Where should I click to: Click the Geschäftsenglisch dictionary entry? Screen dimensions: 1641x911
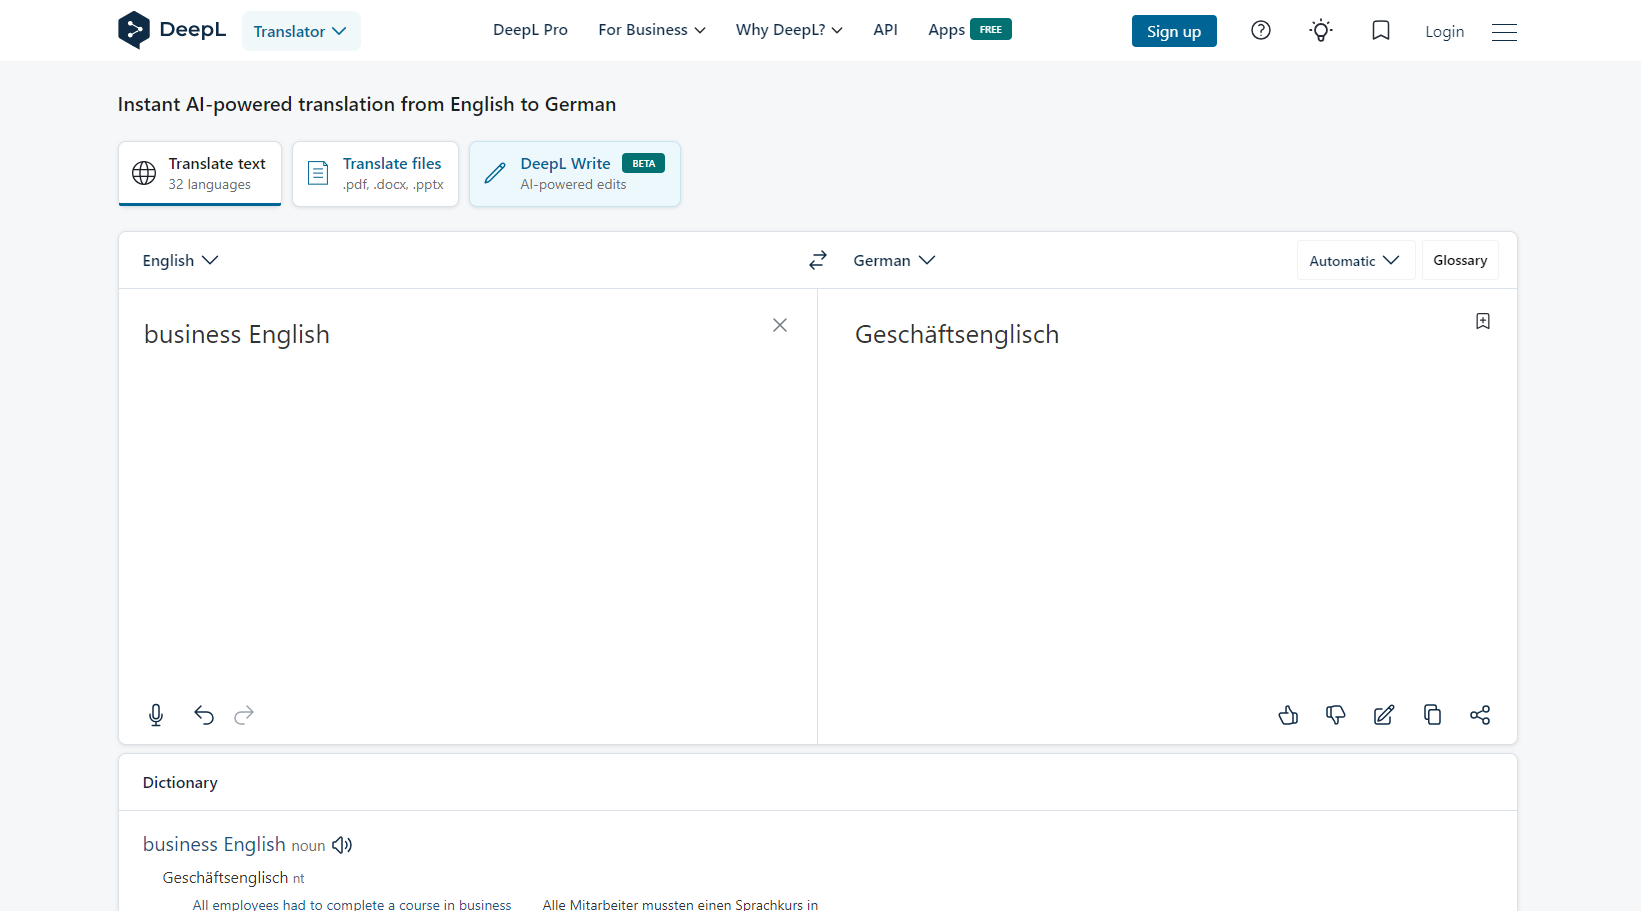[226, 878]
